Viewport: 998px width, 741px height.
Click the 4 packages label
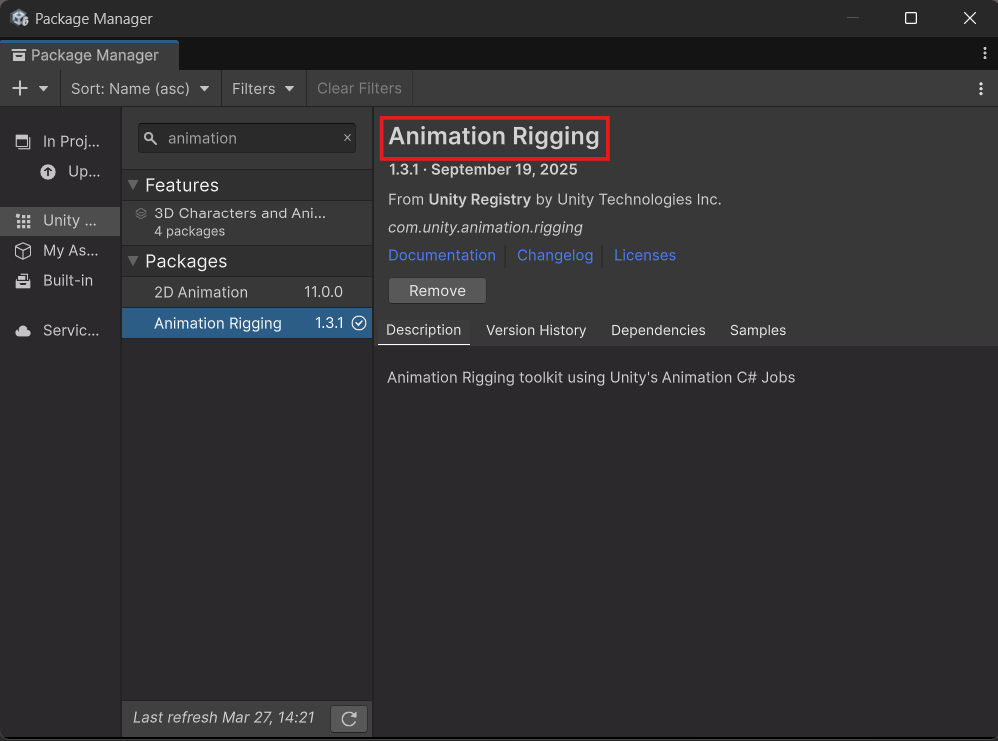tap(190, 232)
